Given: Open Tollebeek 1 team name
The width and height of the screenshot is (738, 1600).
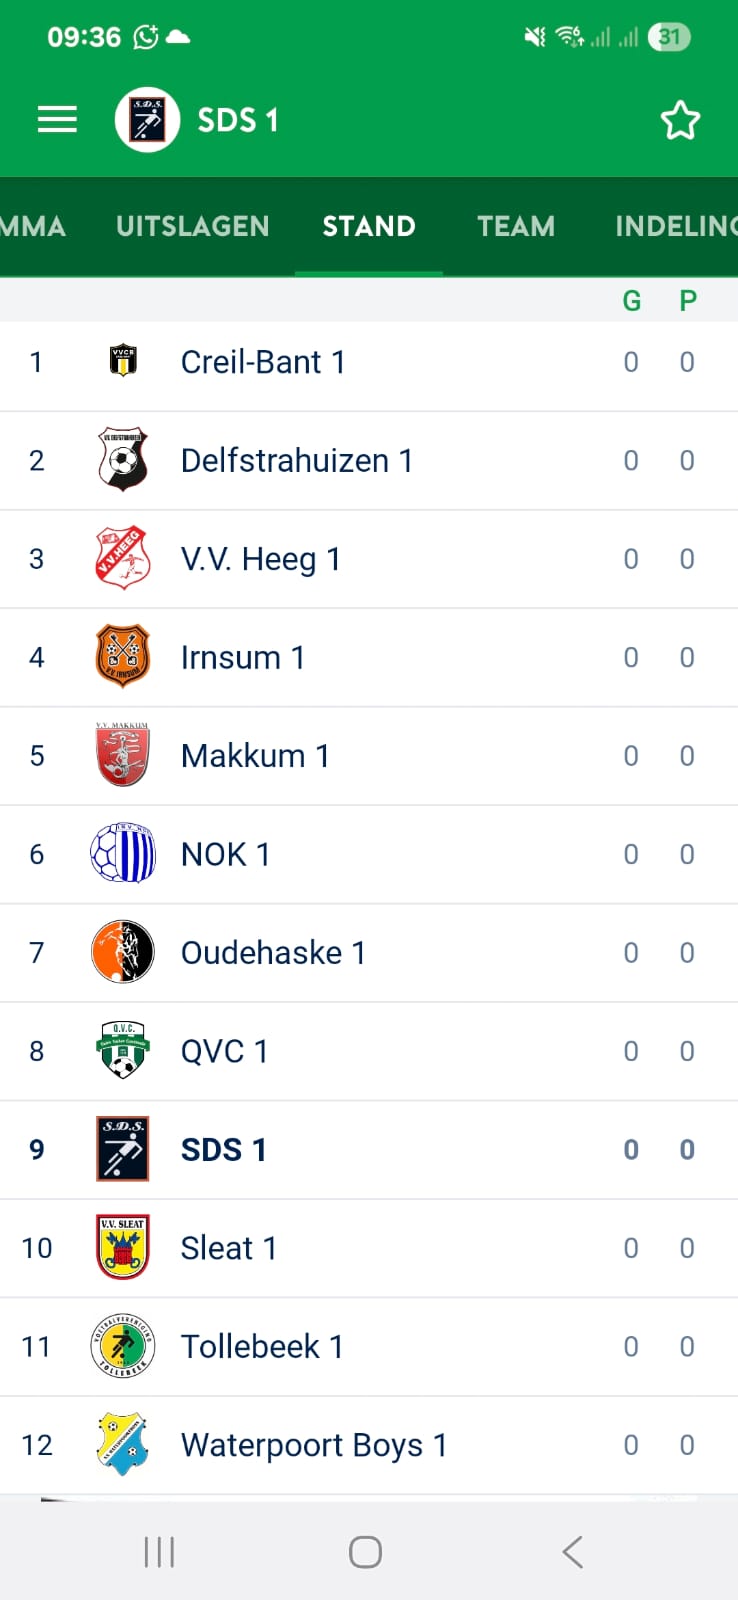Looking at the screenshot, I should click(262, 1347).
